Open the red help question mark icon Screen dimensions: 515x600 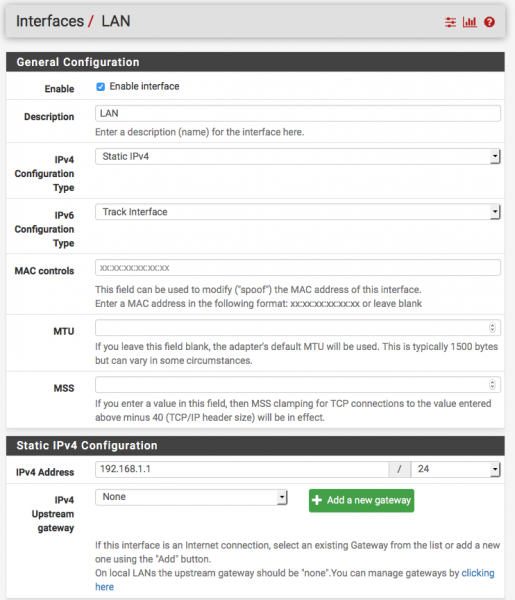[x=489, y=22]
